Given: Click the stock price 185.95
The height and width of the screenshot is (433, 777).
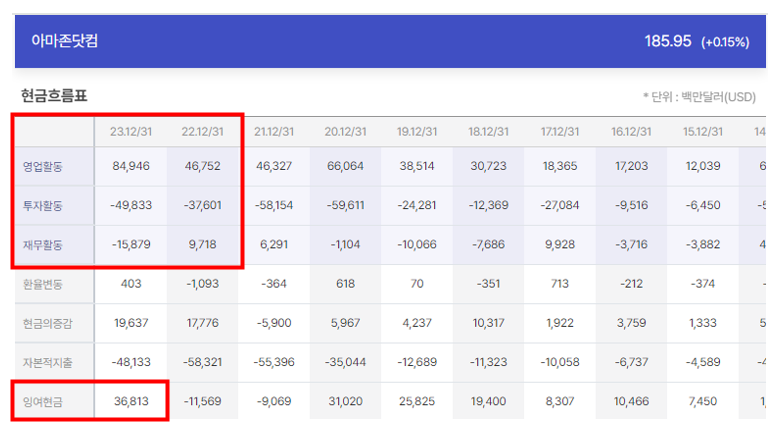Looking at the screenshot, I should (667, 41).
